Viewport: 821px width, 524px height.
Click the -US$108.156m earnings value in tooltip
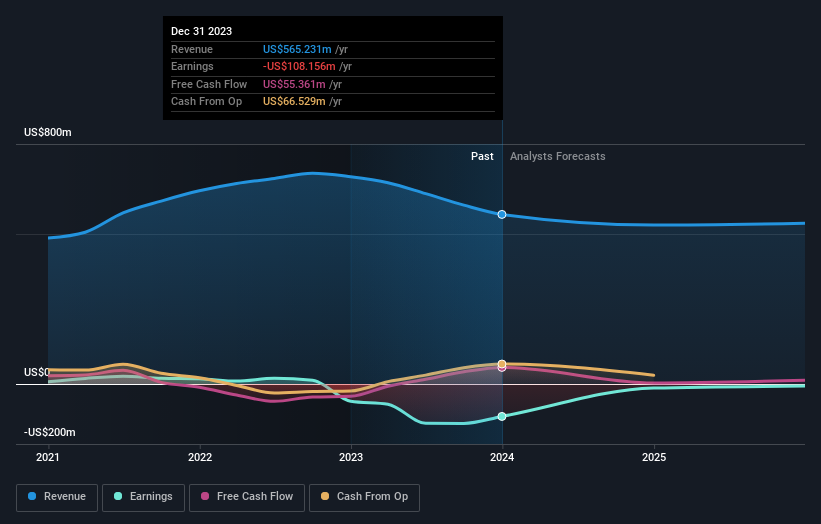click(299, 66)
